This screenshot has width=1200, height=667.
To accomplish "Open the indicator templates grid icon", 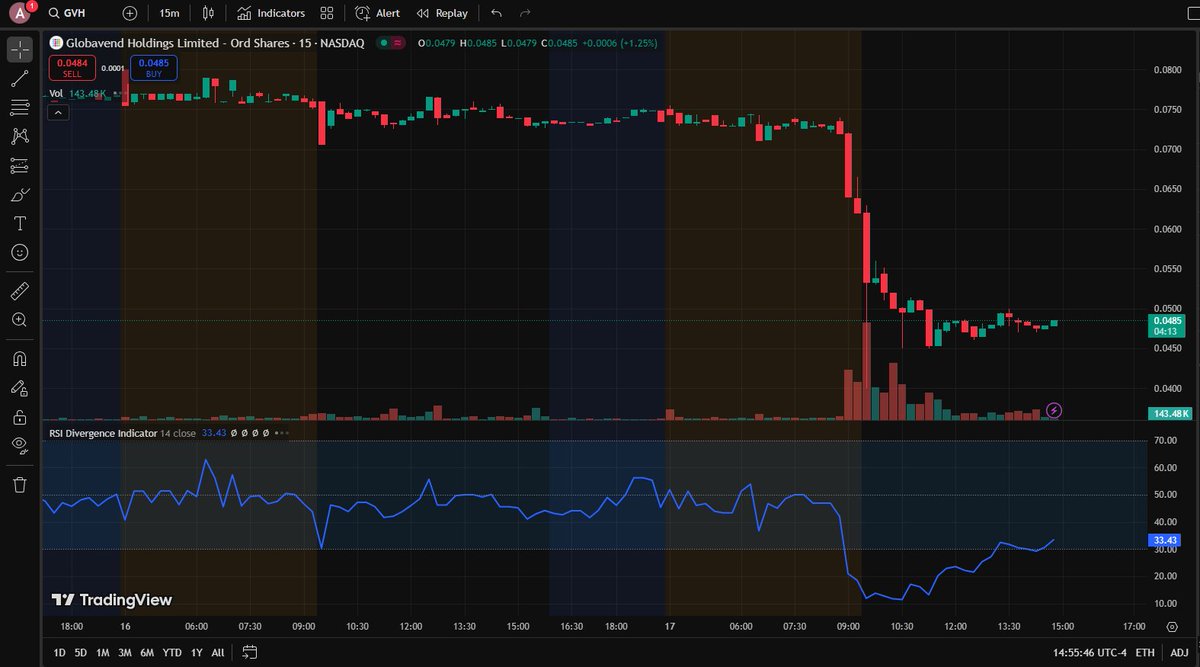I will click(x=327, y=14).
